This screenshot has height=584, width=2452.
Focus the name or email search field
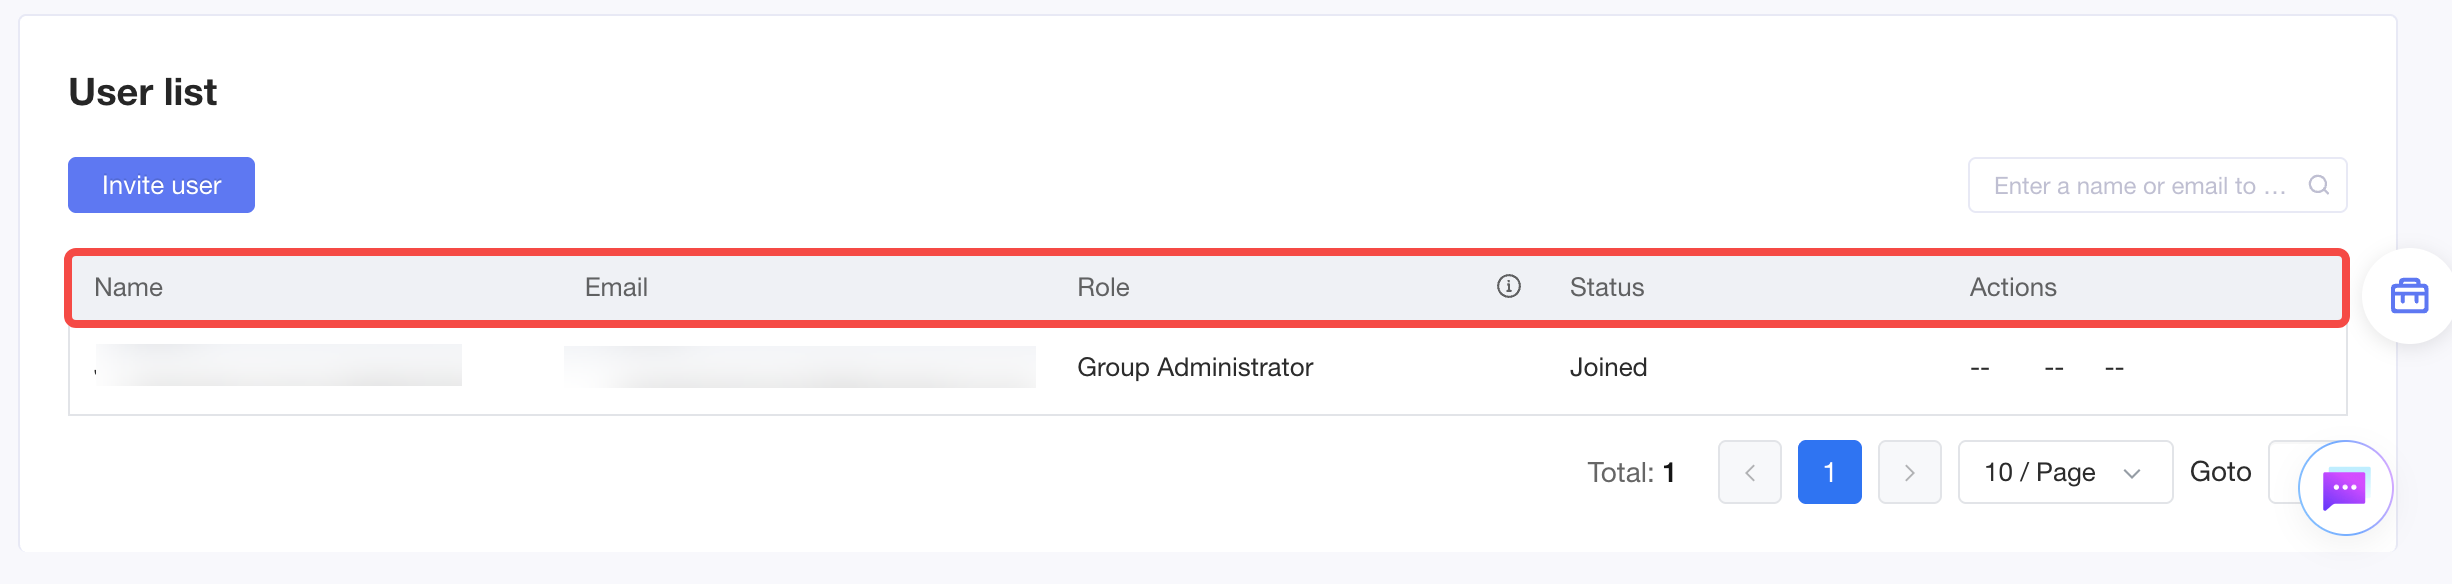[x=2157, y=185]
